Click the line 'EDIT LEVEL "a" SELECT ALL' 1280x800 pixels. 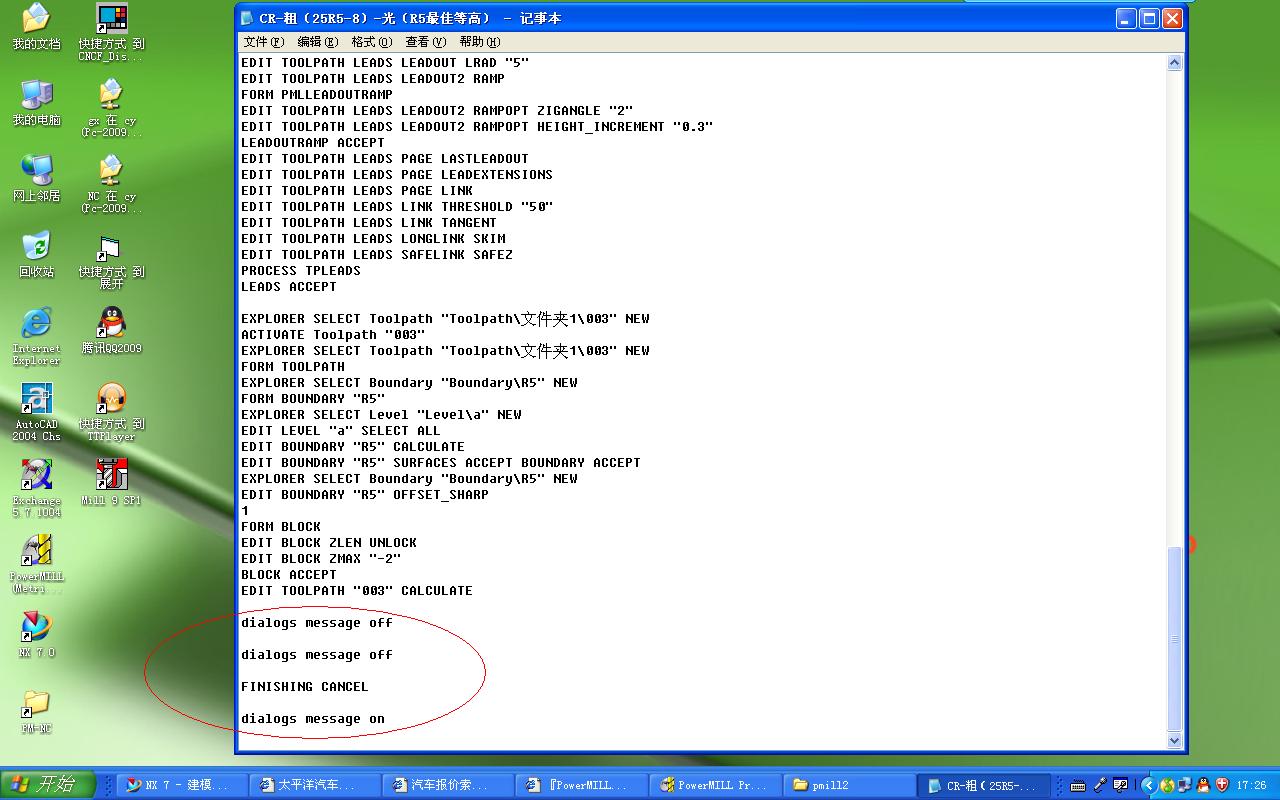point(341,431)
